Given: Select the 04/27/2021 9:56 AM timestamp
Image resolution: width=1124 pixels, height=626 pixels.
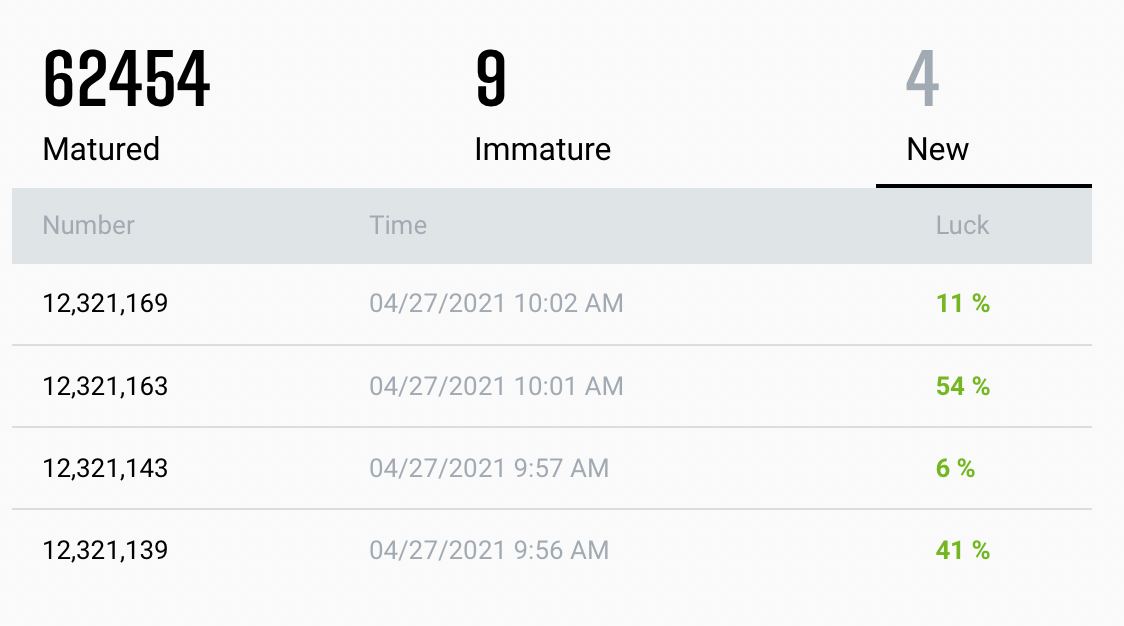Looking at the screenshot, I should click(489, 550).
